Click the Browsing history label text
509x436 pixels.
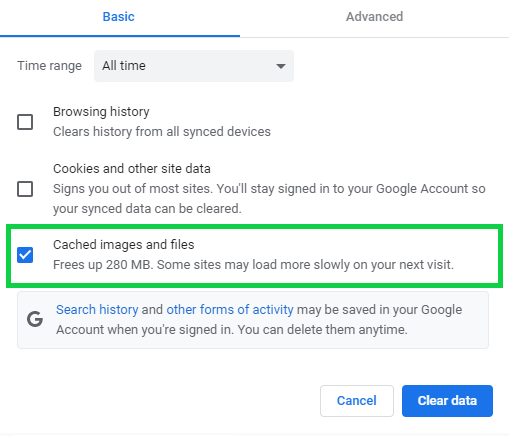[101, 112]
